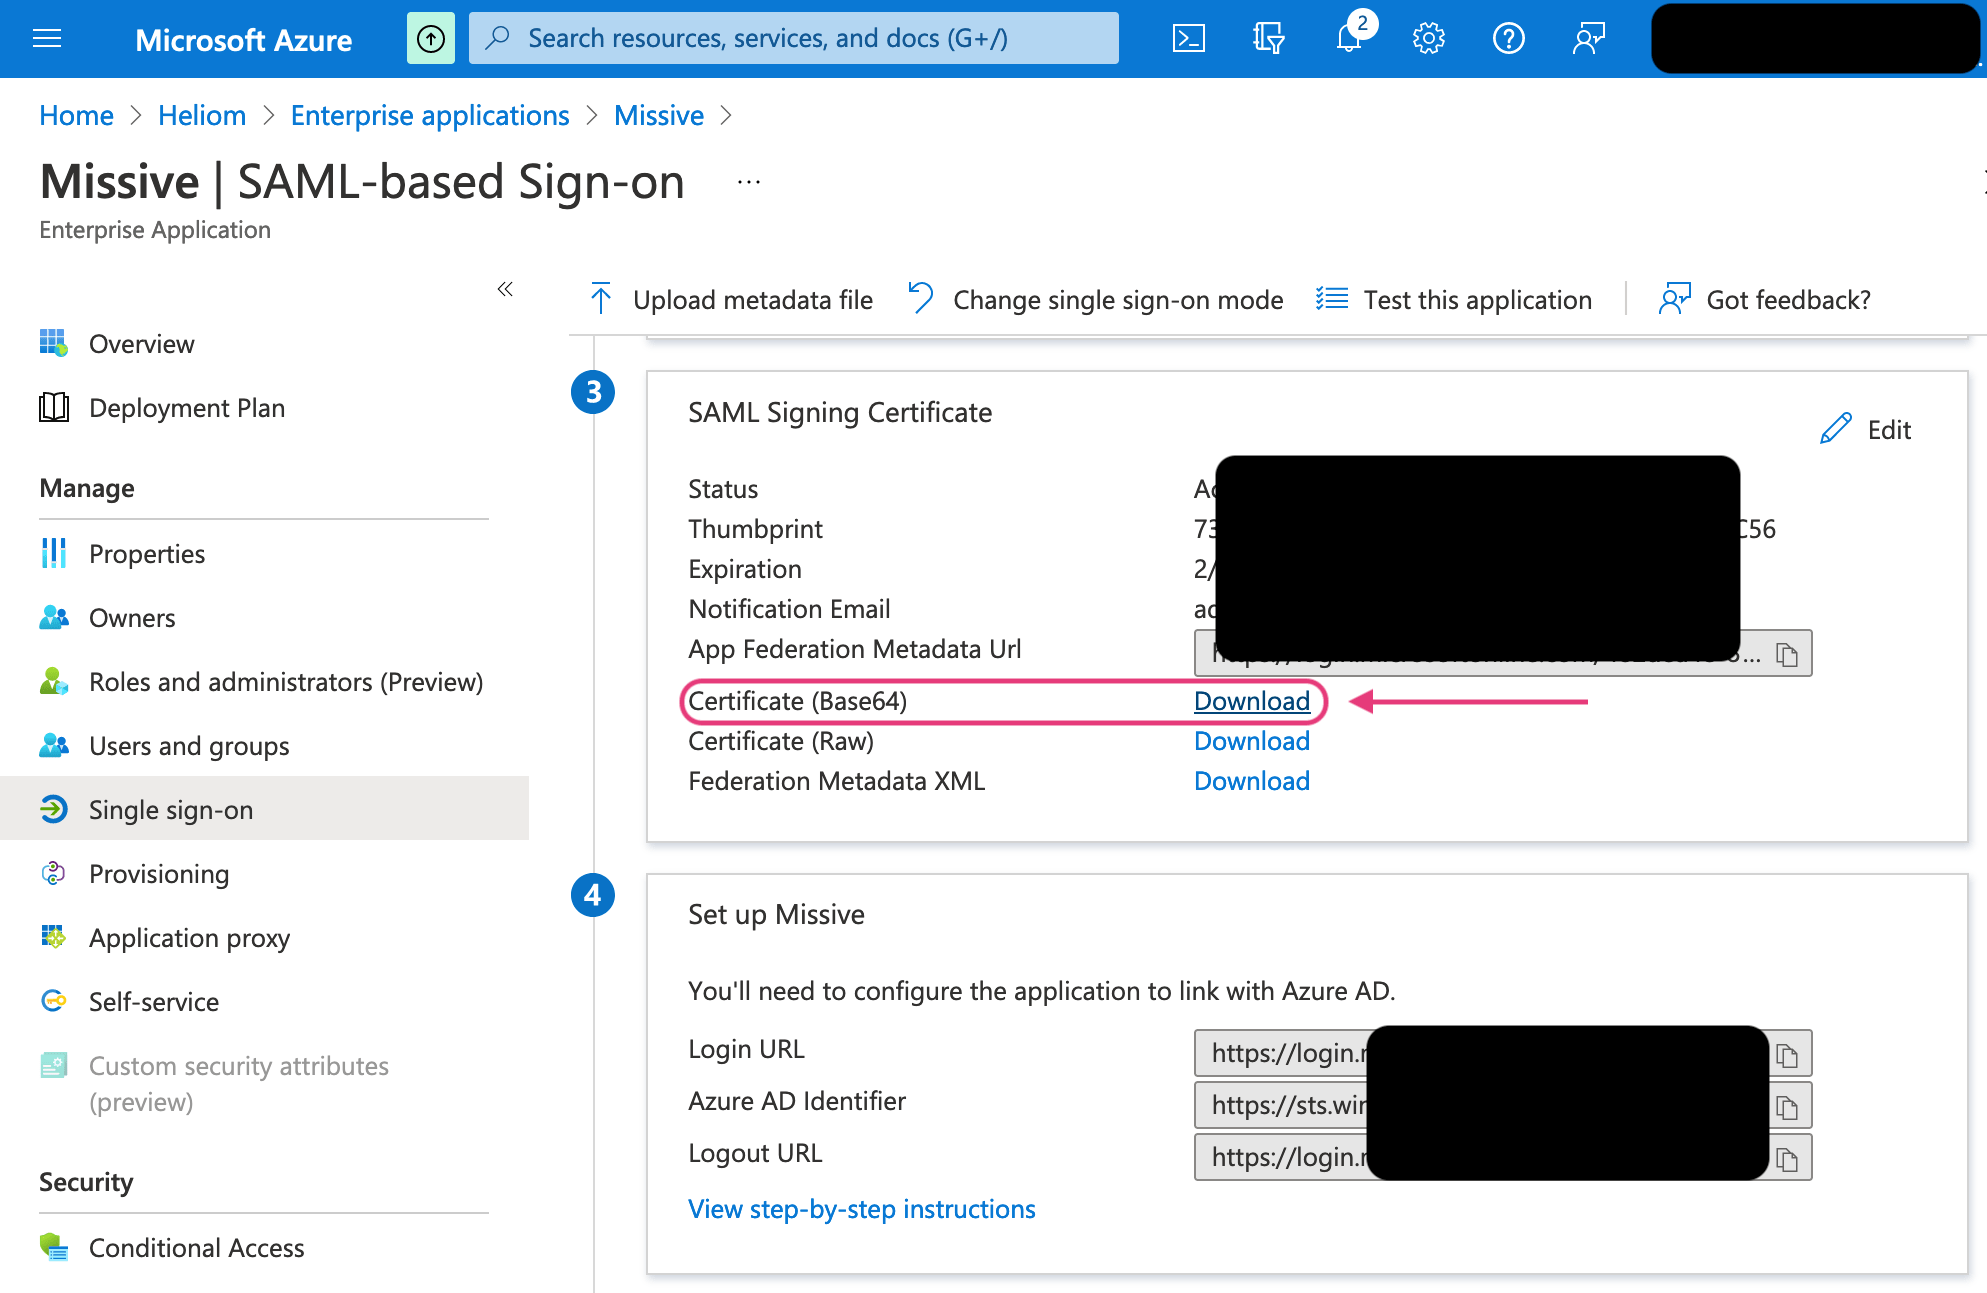Collapse the left navigation sidebar

(505, 289)
